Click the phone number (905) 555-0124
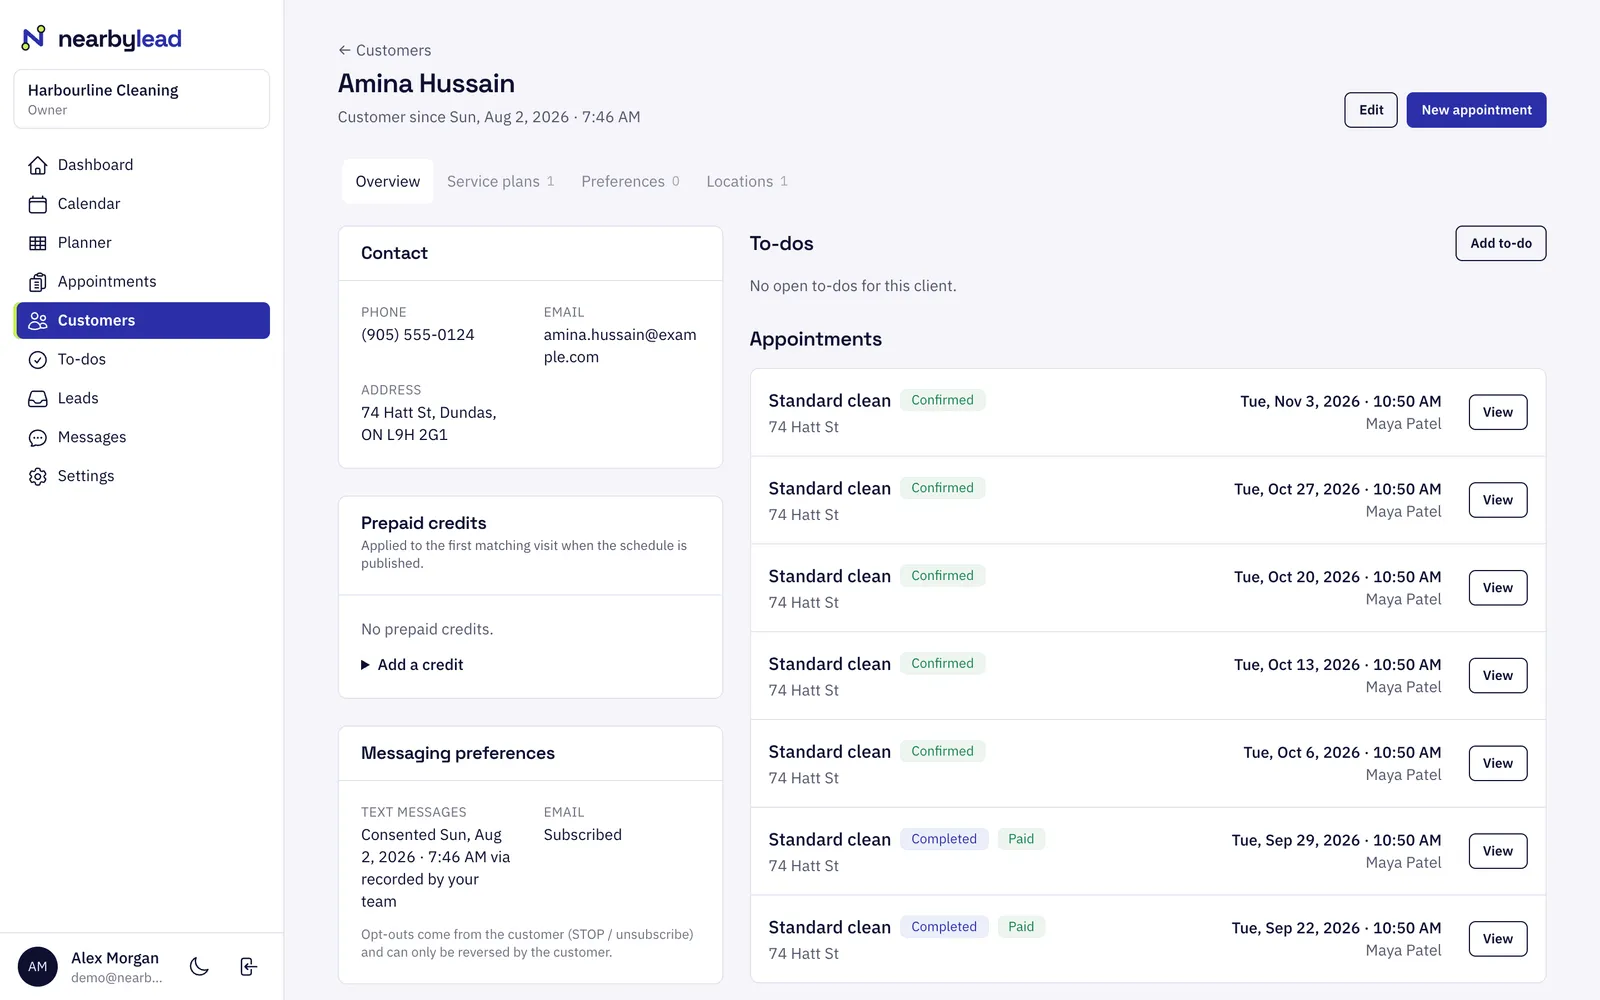The image size is (1600, 1000). [x=418, y=335]
